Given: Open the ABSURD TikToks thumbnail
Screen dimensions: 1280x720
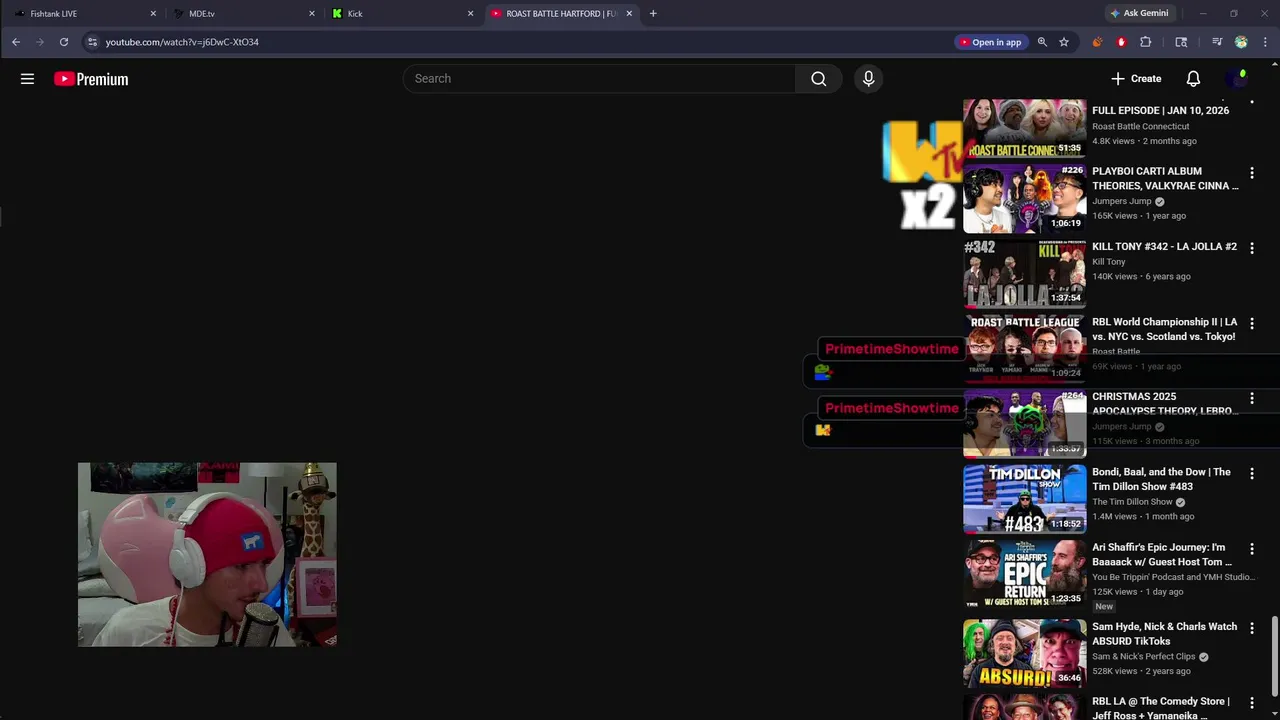Looking at the screenshot, I should [1024, 654].
